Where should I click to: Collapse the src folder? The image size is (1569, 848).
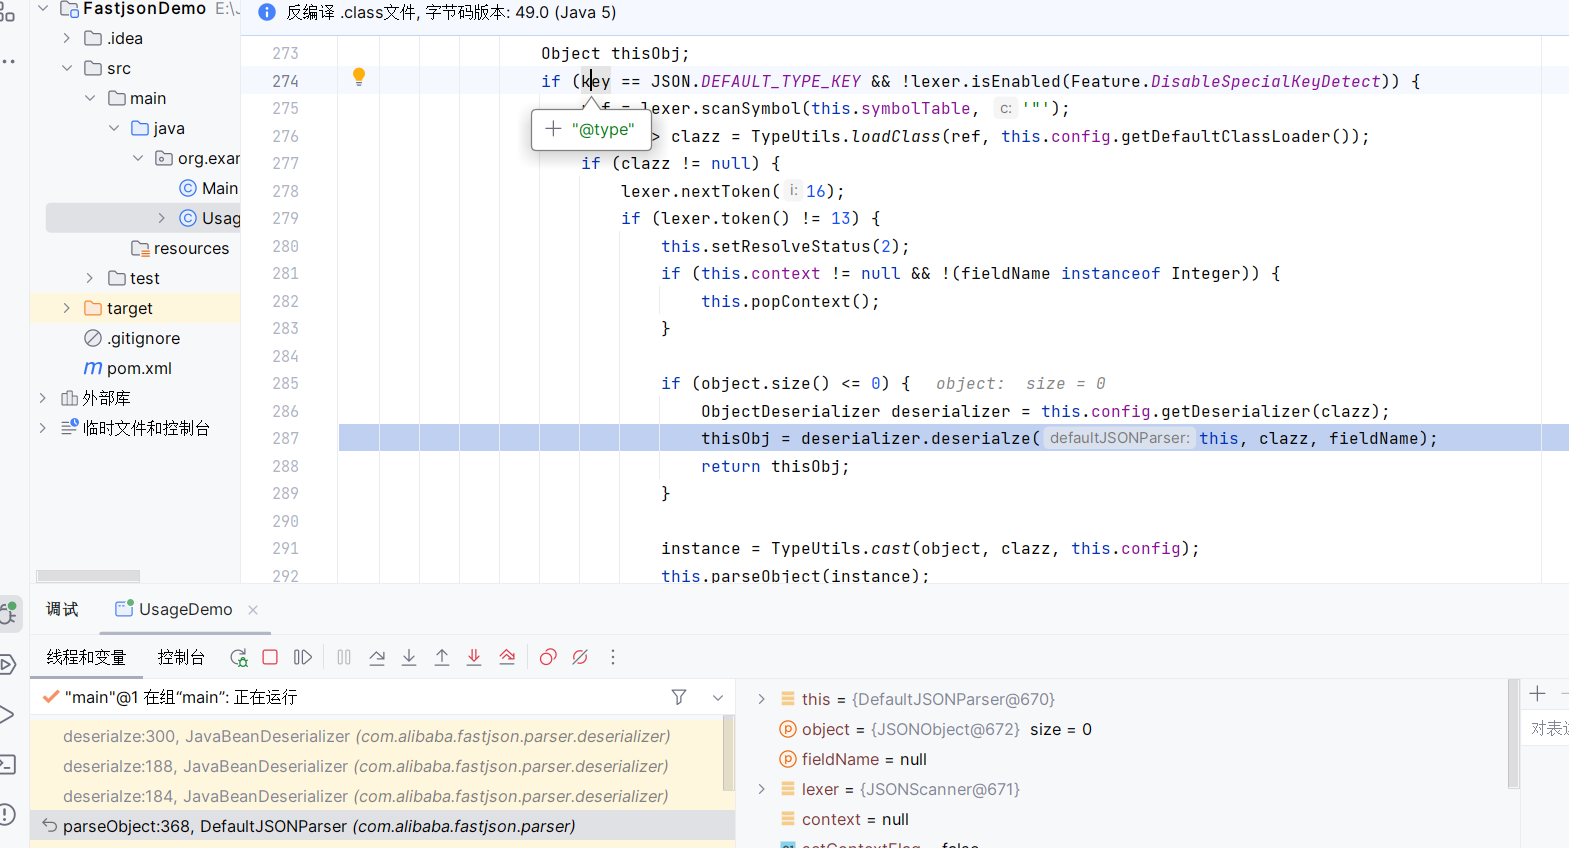click(67, 68)
